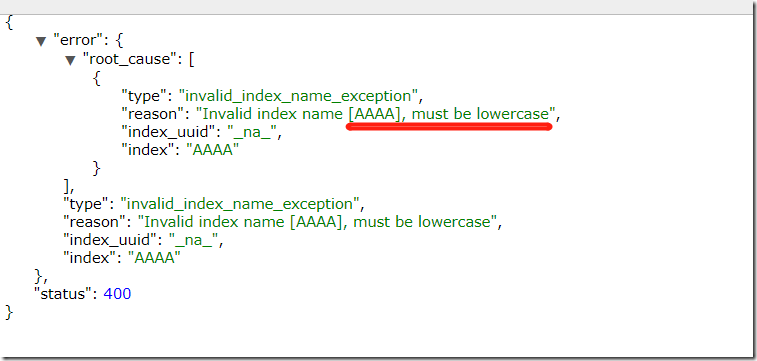757x361 pixels.
Task: Click "type" key inside root_cause object
Action: (144, 96)
